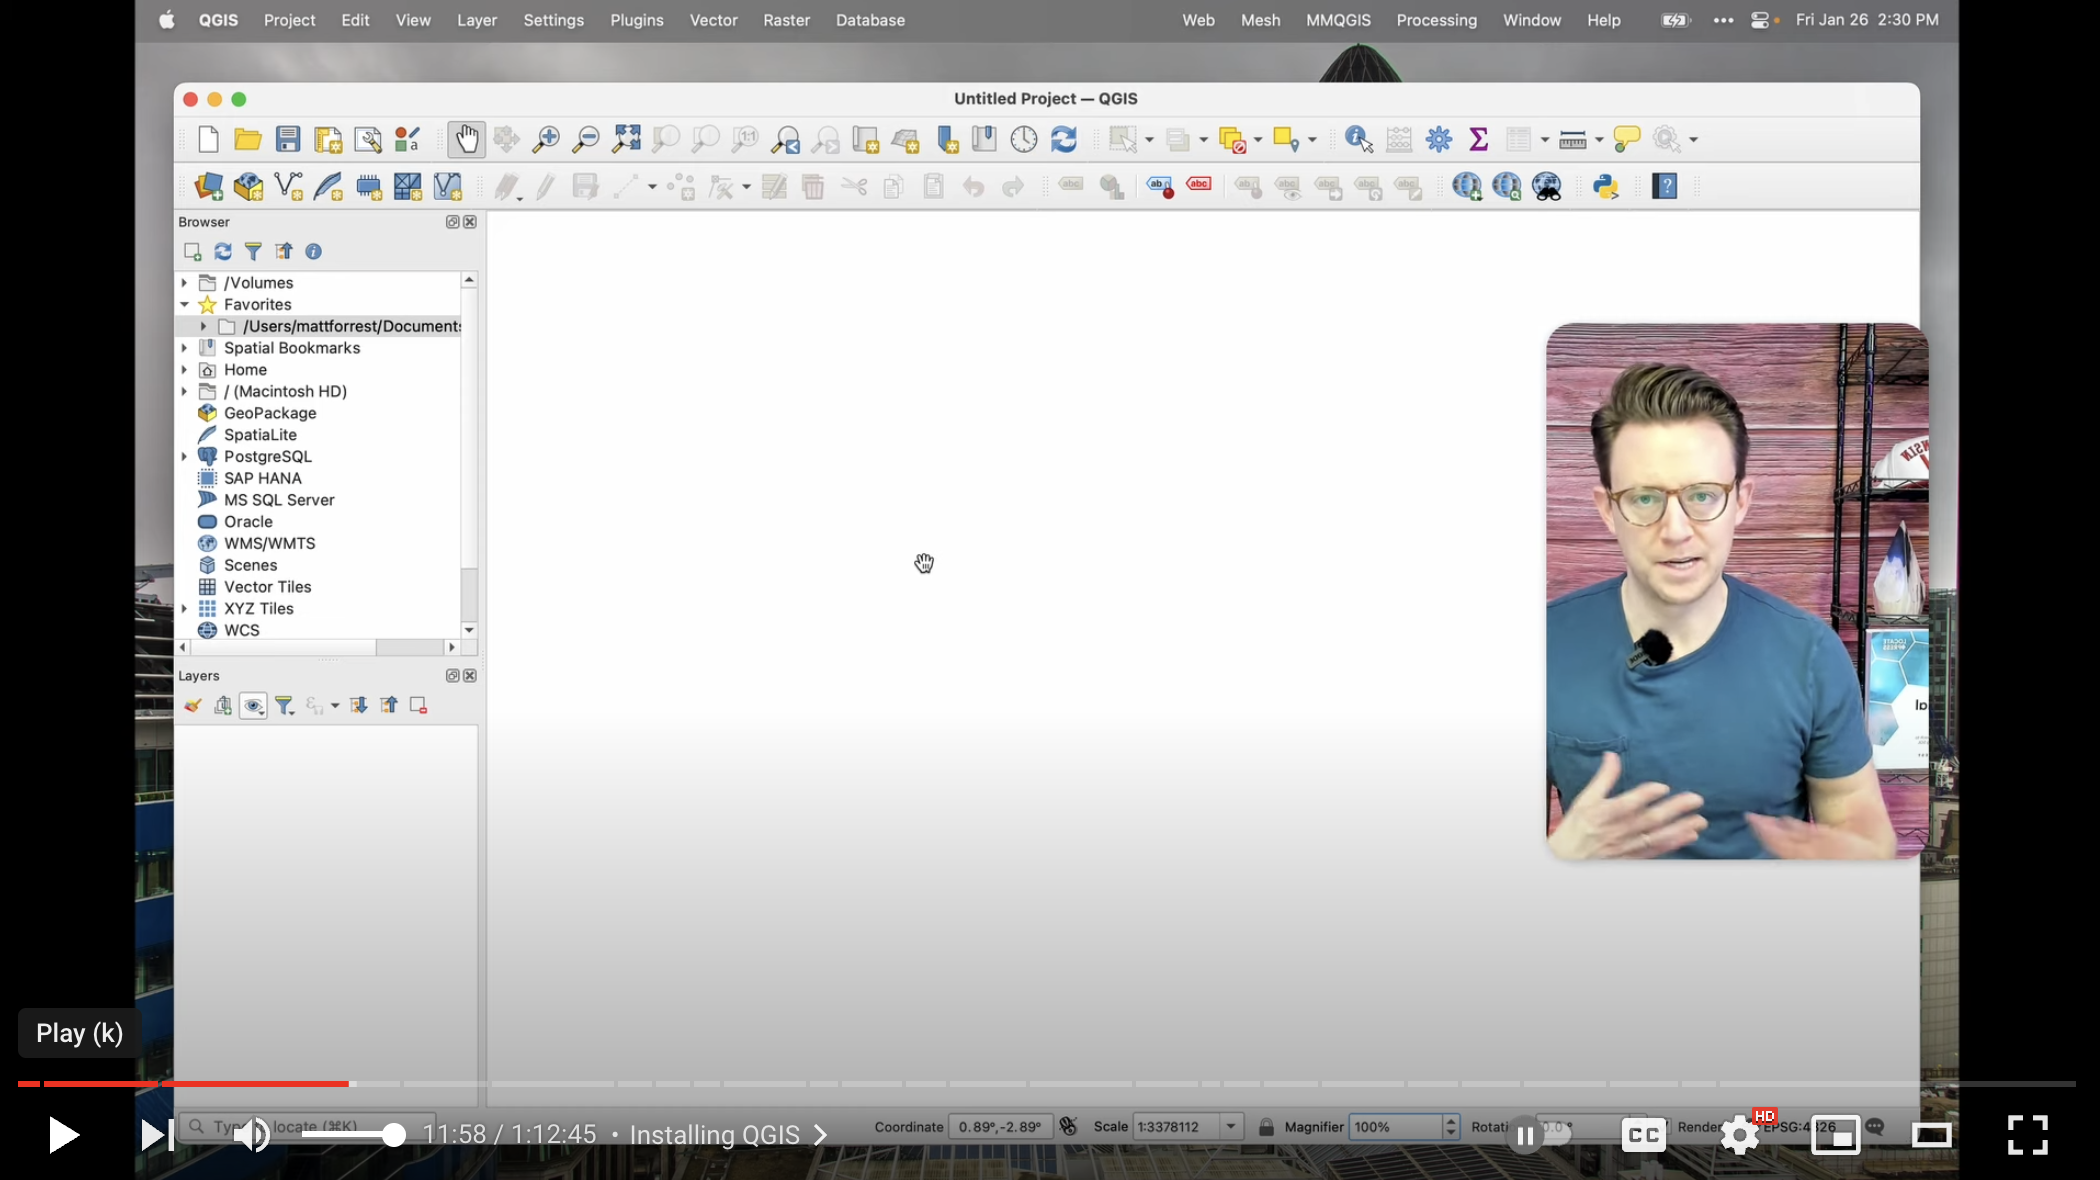Toggle the scale lock icon
Viewport: 2100px width, 1180px height.
pyautogui.click(x=1266, y=1127)
